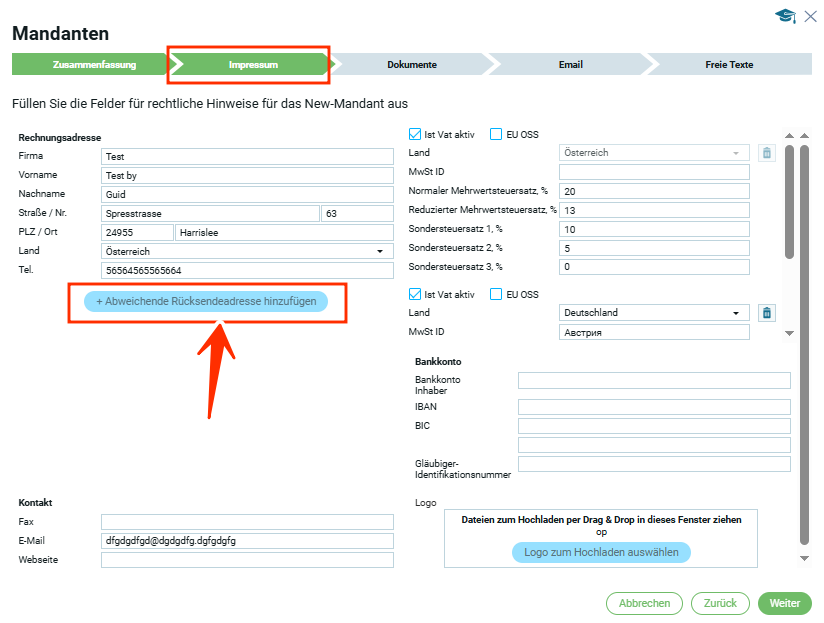Delete the Deutschland VAT entry via trash icon
Viewport: 824px width, 623px height.
click(766, 313)
